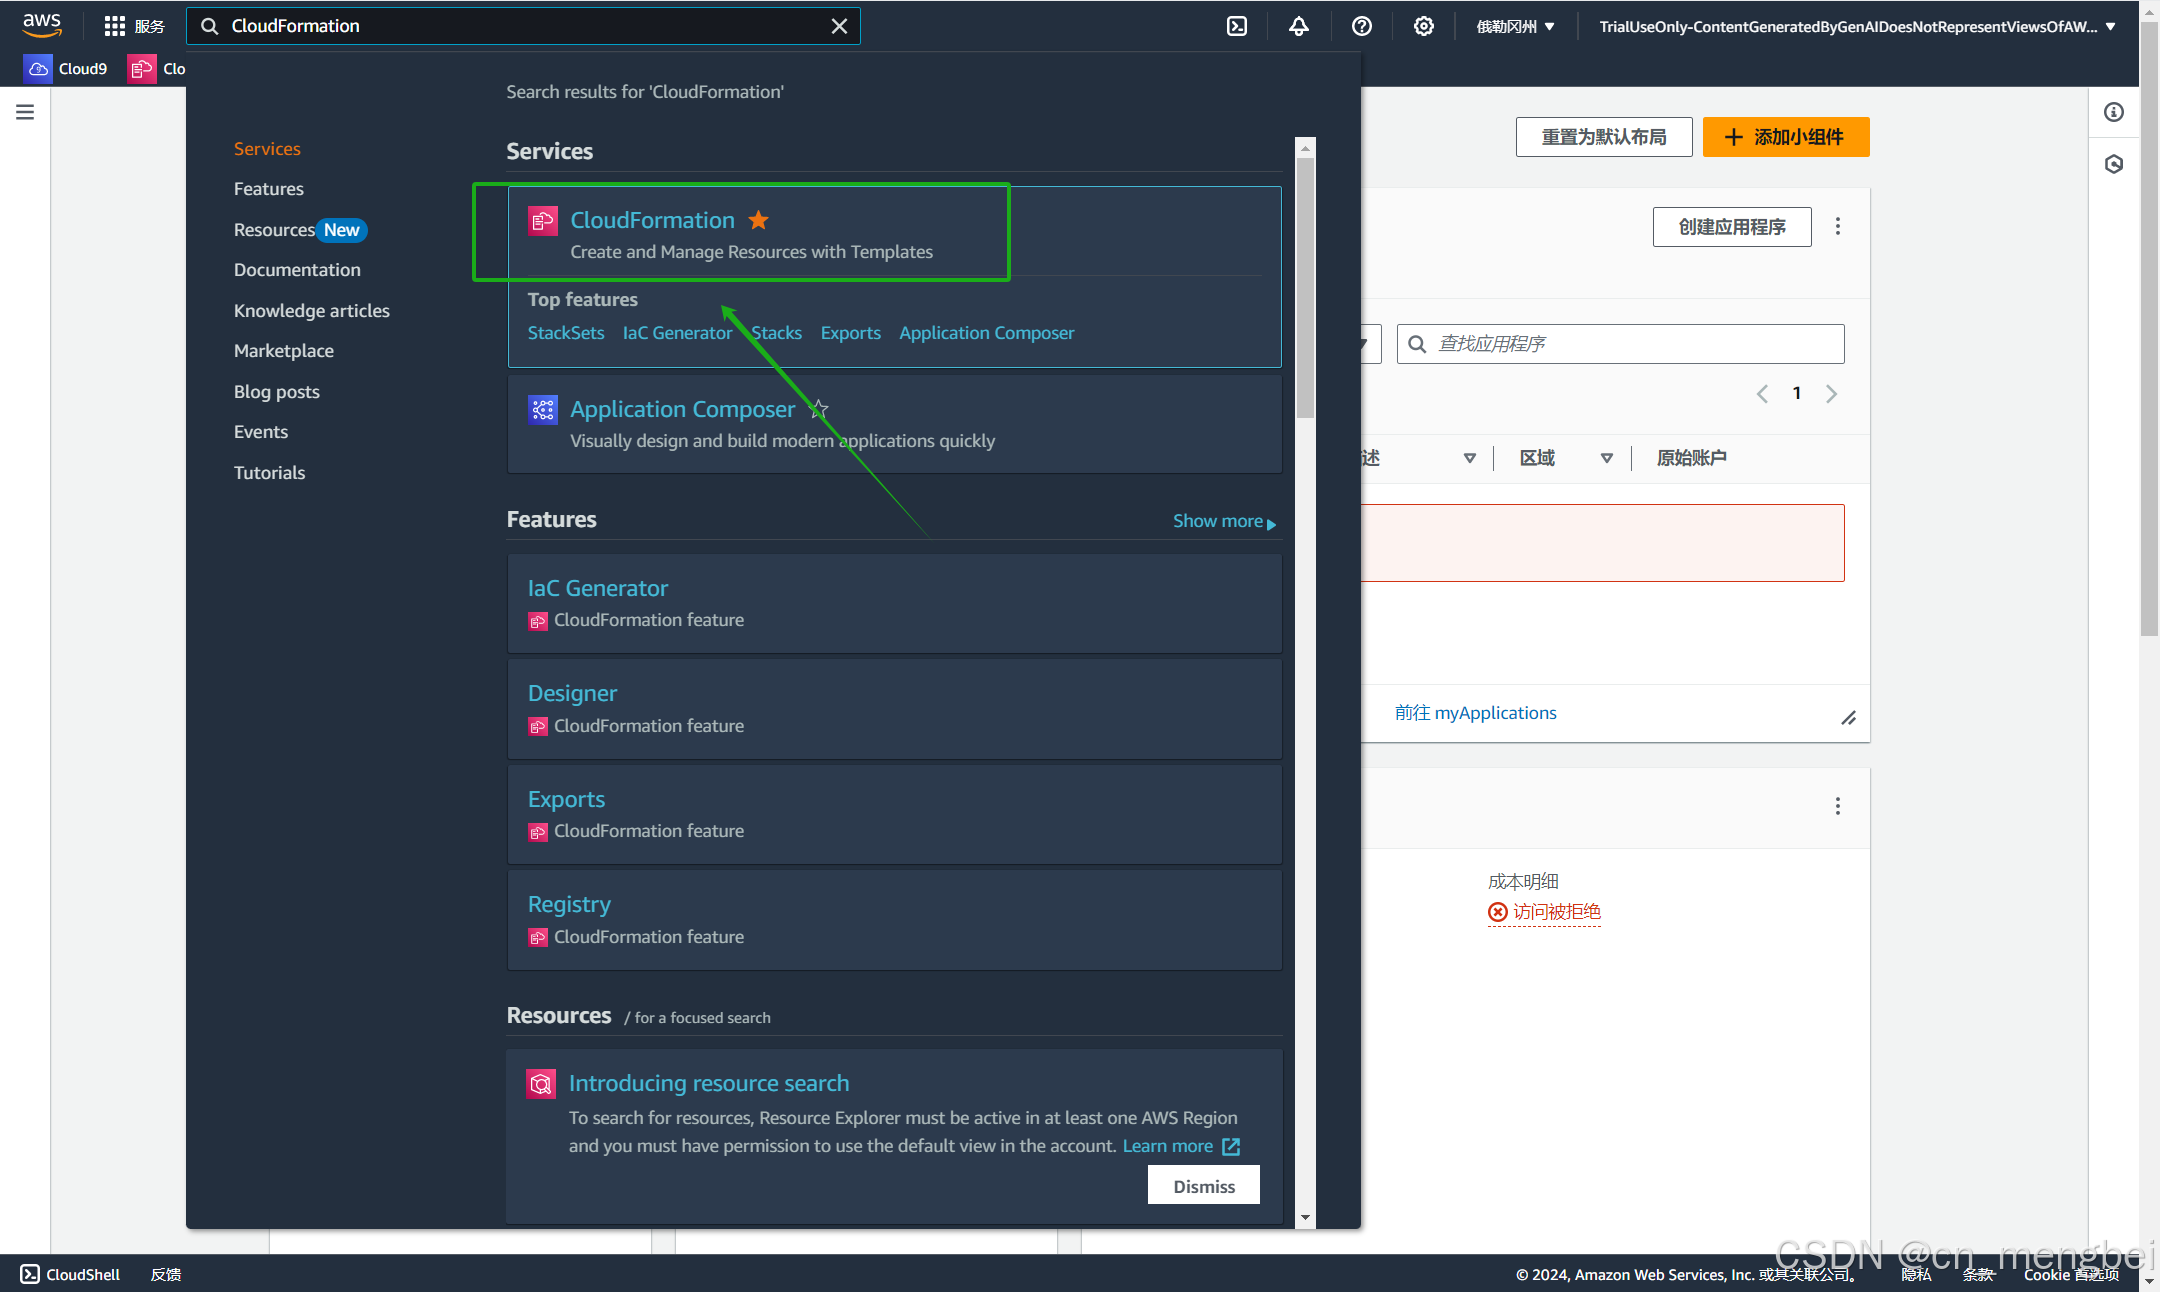2160x1292 pixels.
Task: Select the Documentation filter category
Action: point(297,270)
